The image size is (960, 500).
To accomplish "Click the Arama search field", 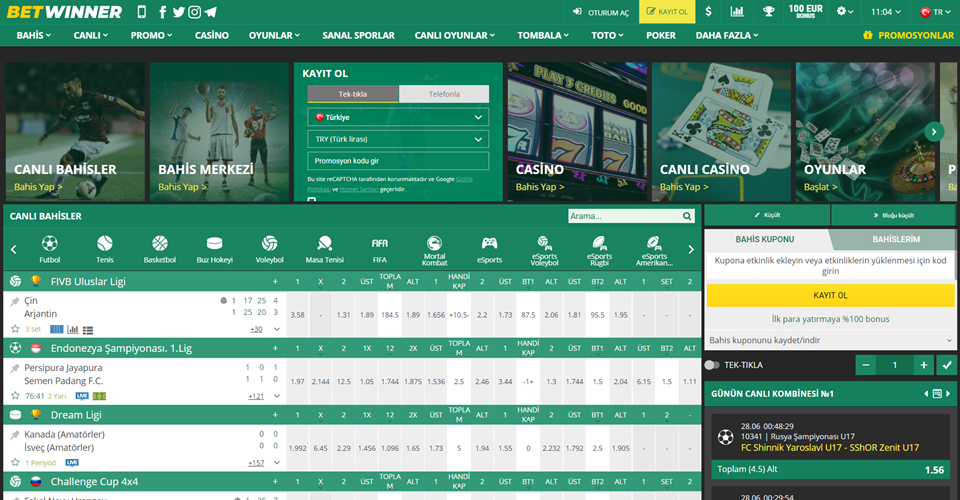I will click(624, 216).
